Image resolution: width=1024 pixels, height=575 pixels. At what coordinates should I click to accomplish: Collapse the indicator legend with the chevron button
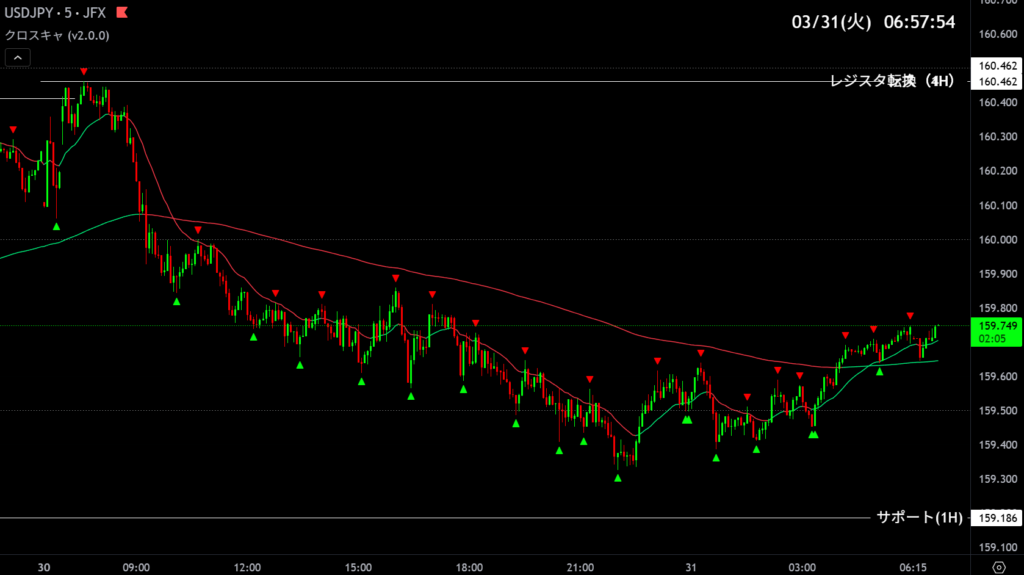click(17, 58)
